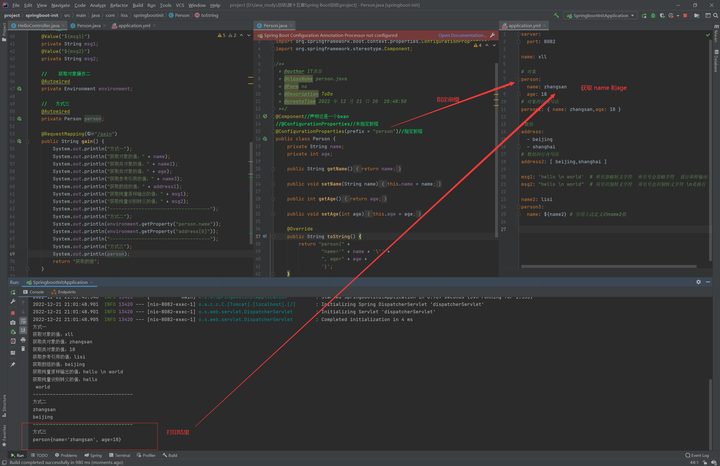Click the gutter icon beside the gain method
Screen dimensions: 720x466
click(x=19, y=141)
